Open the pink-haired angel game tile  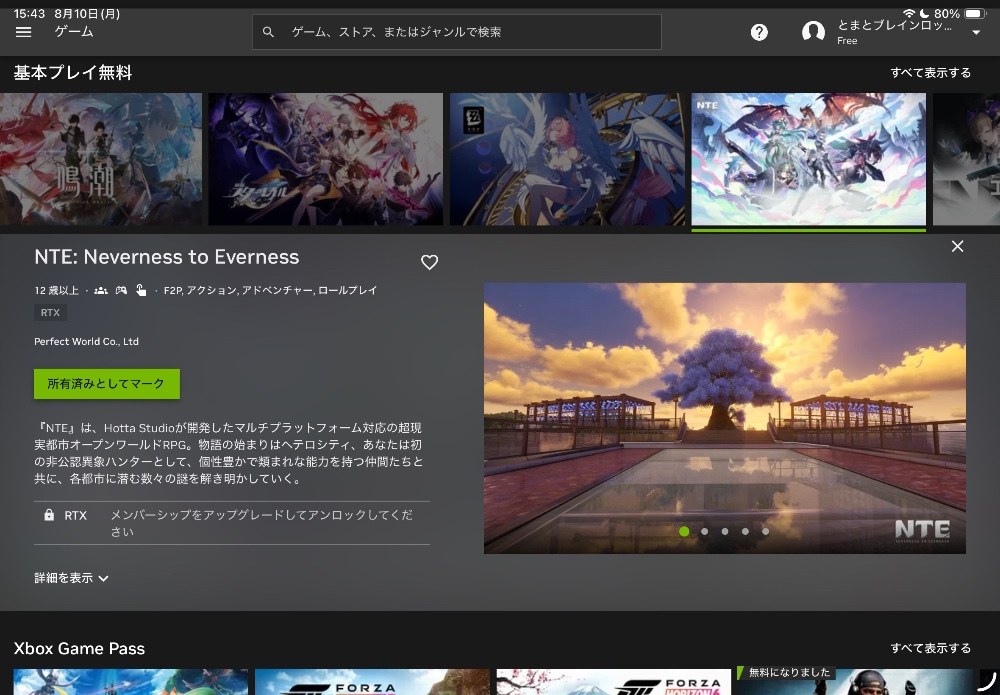pyautogui.click(x=567, y=159)
